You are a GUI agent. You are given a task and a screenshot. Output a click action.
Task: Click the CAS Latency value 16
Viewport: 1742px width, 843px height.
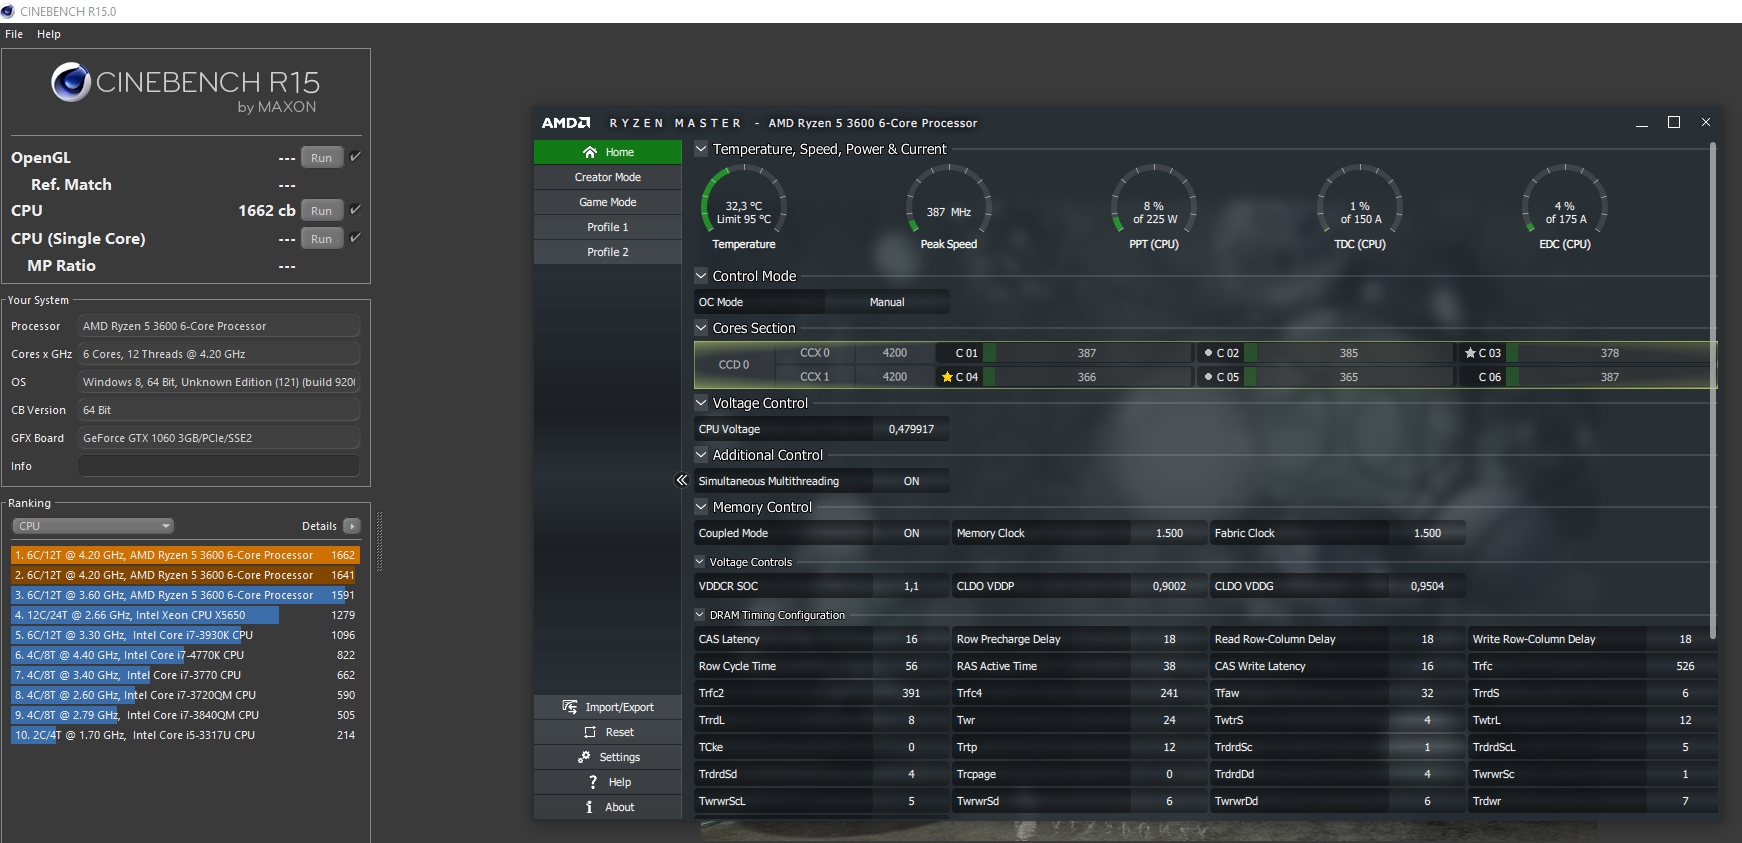[911, 639]
